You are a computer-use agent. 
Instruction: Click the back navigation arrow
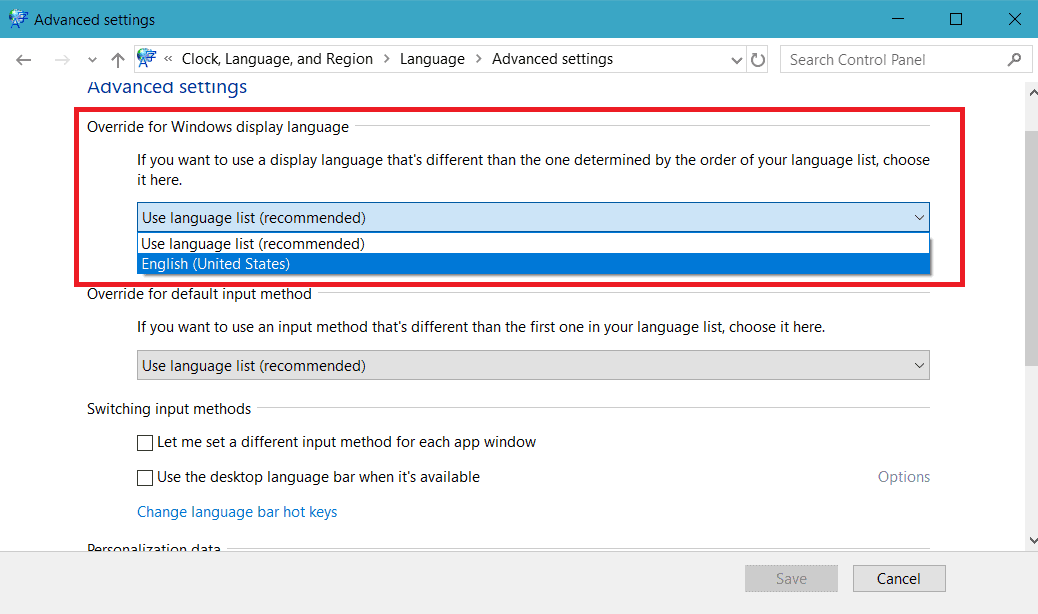point(23,59)
